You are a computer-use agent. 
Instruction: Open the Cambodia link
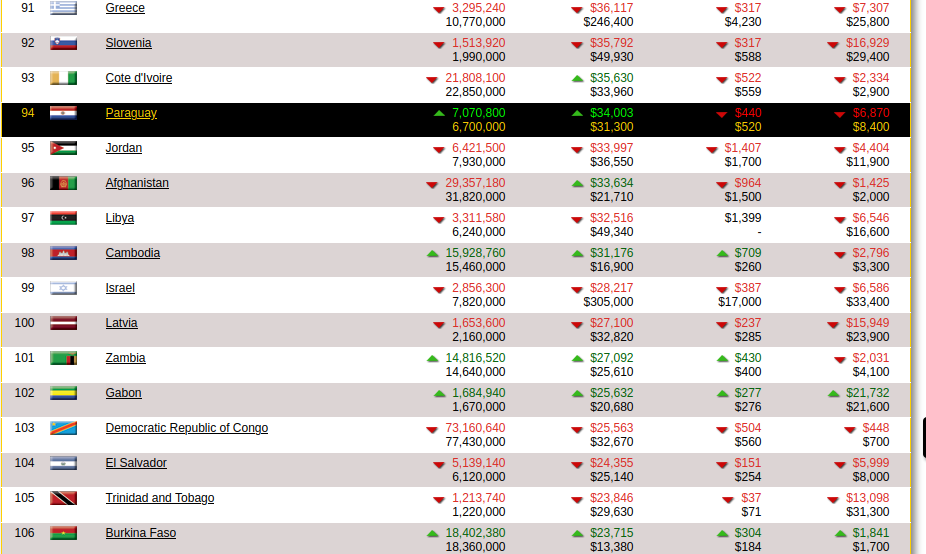[x=132, y=253]
